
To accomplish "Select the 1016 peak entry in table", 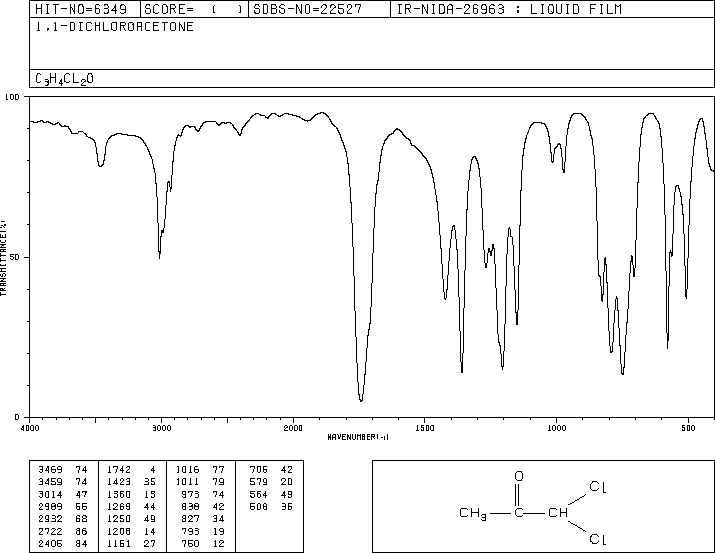I will click(x=200, y=470).
